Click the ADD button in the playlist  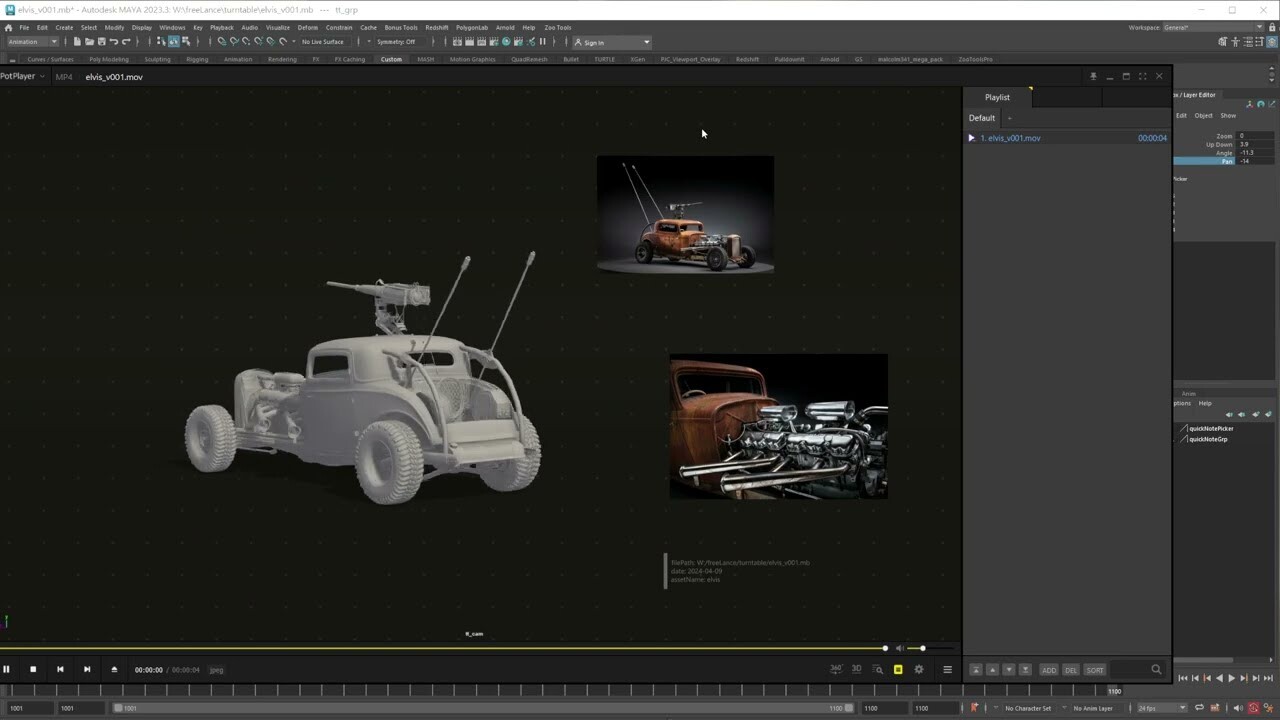click(1048, 669)
